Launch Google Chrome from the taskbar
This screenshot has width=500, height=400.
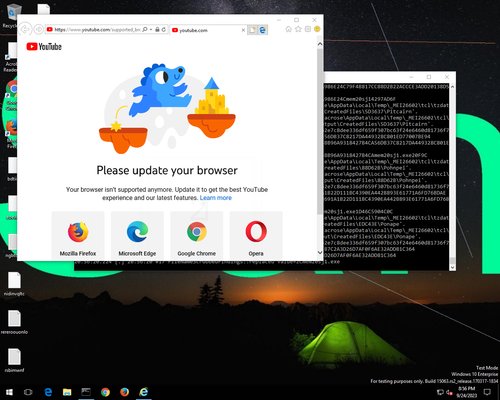tap(105, 392)
